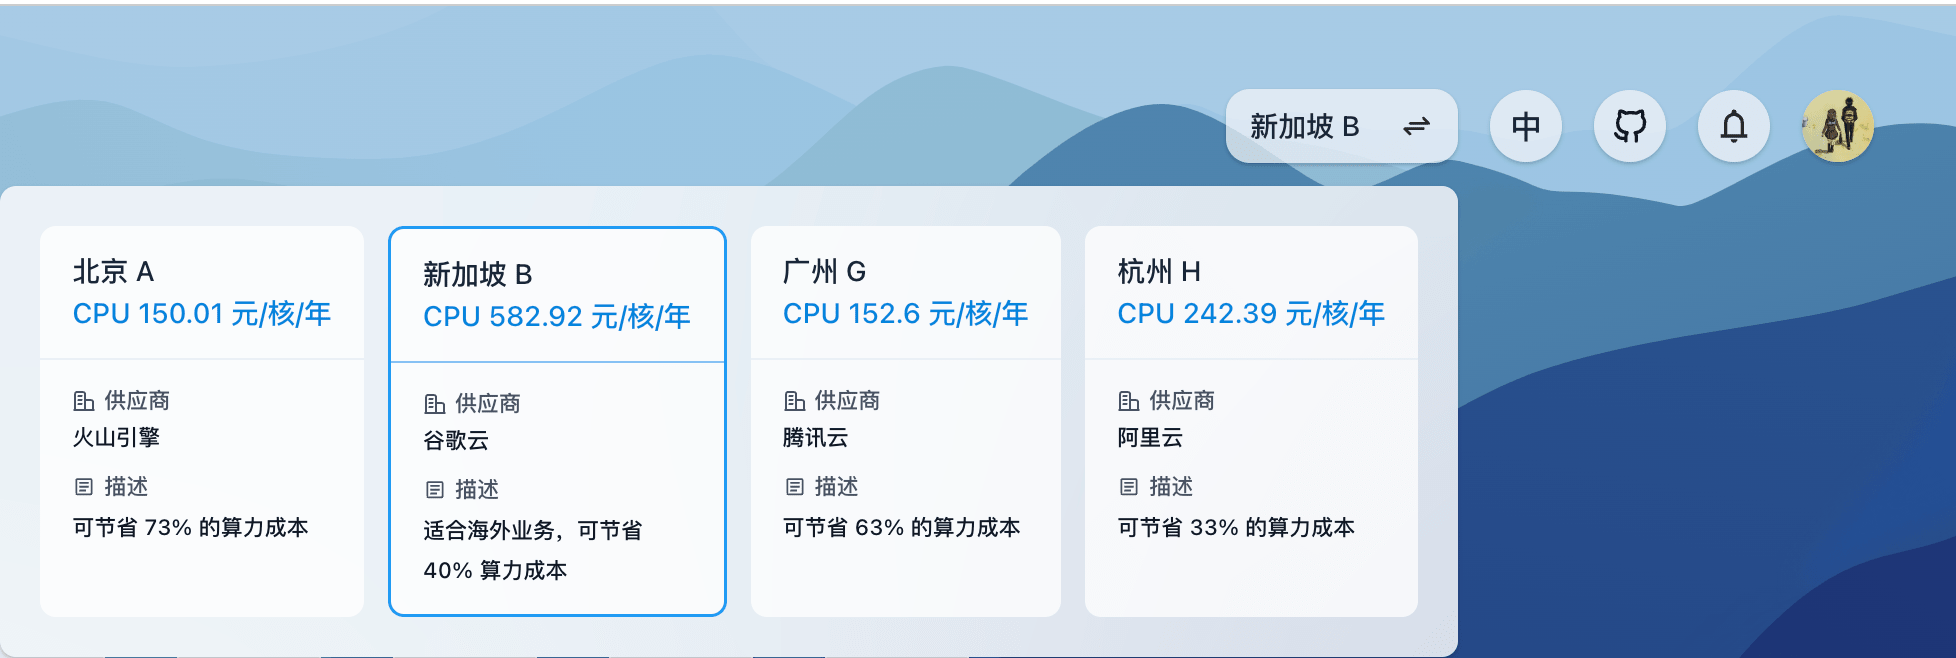
Task: Click the 供应商 building icon in 广州 G card
Action: click(794, 401)
